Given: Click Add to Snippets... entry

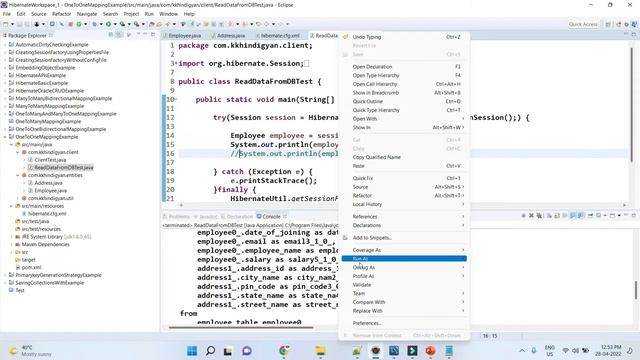Looking at the screenshot, I should [x=404, y=238].
